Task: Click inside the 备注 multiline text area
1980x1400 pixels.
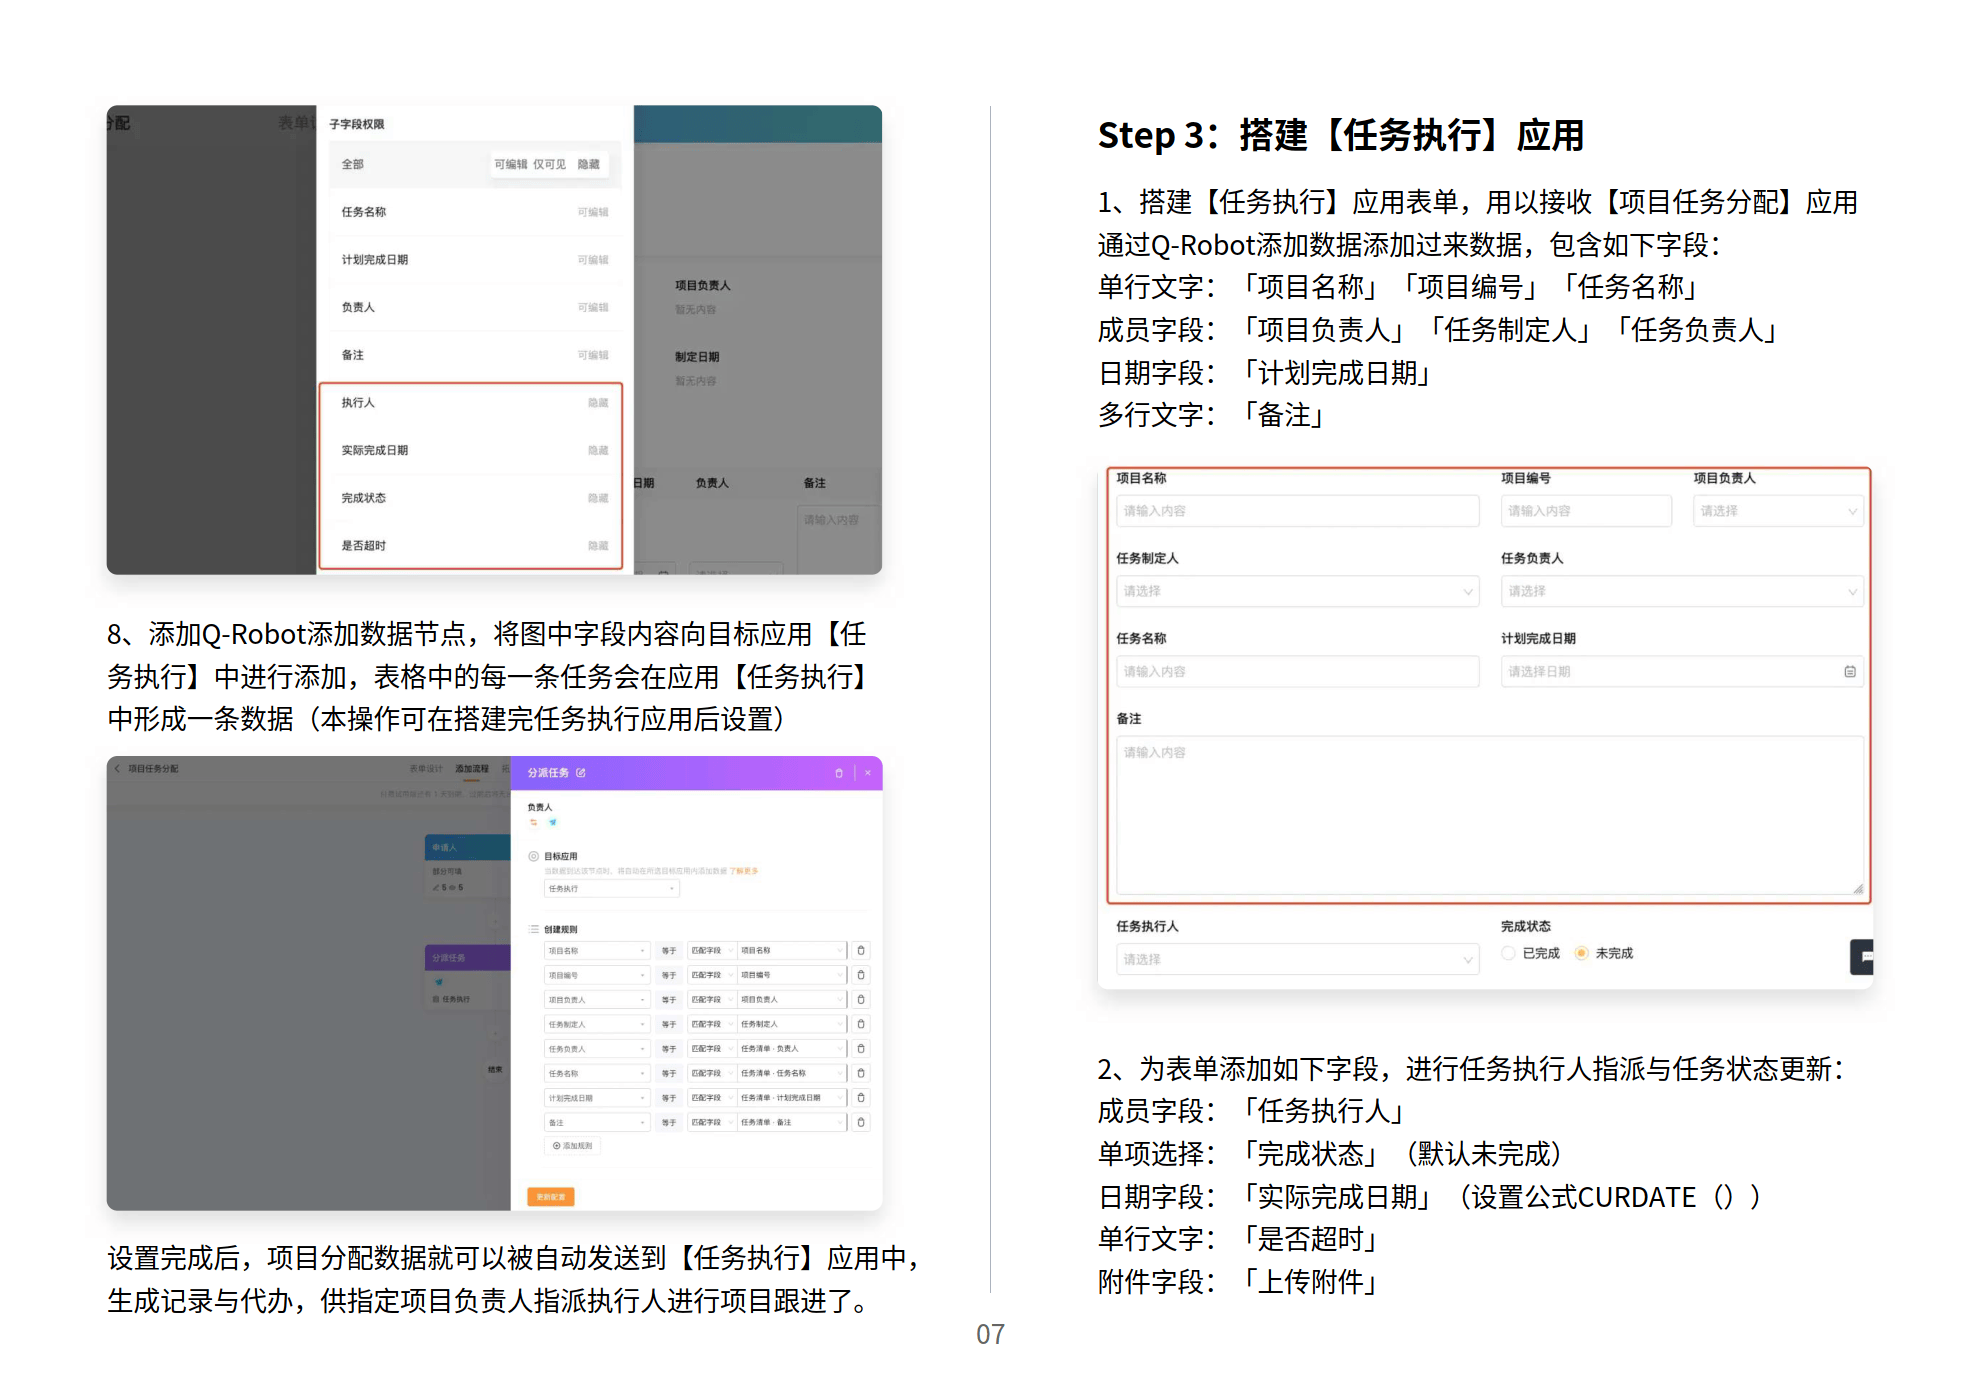Action: click(1488, 815)
